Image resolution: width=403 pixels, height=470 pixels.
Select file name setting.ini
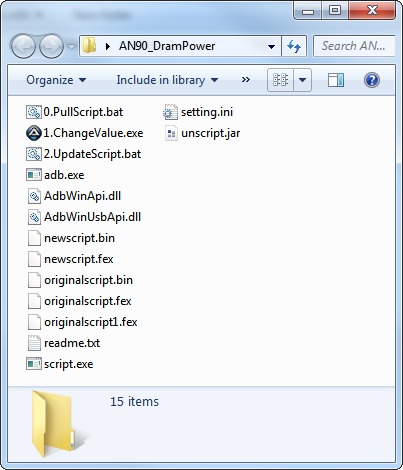point(207,112)
